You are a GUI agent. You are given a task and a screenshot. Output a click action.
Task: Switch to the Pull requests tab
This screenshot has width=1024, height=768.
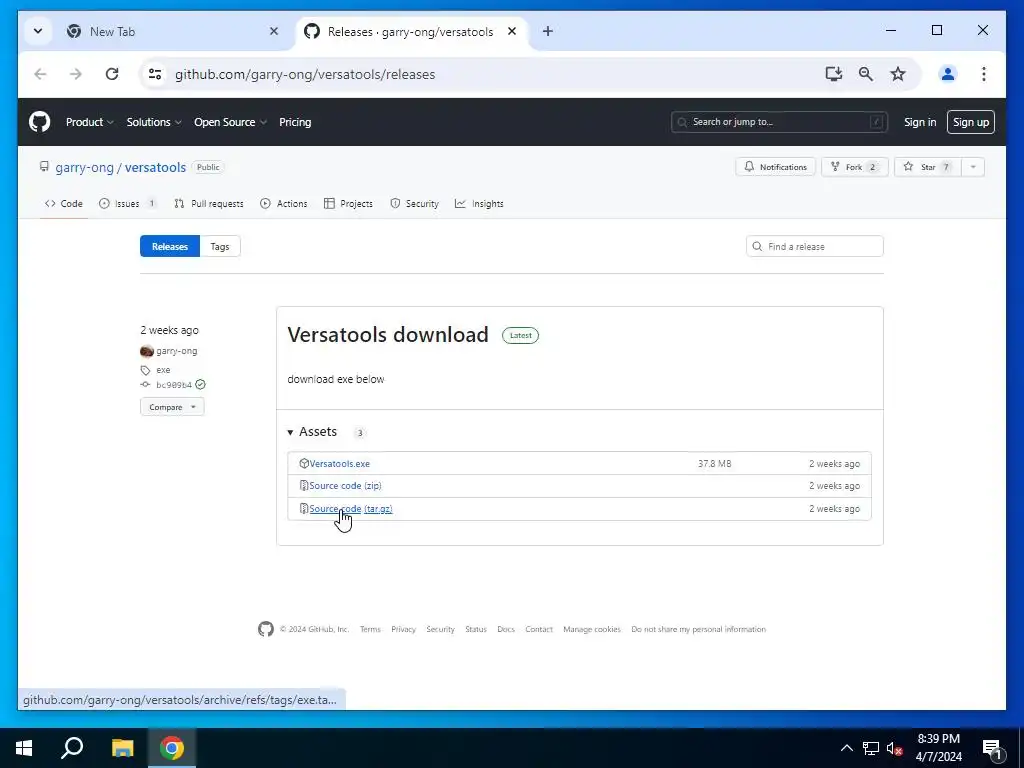209,204
